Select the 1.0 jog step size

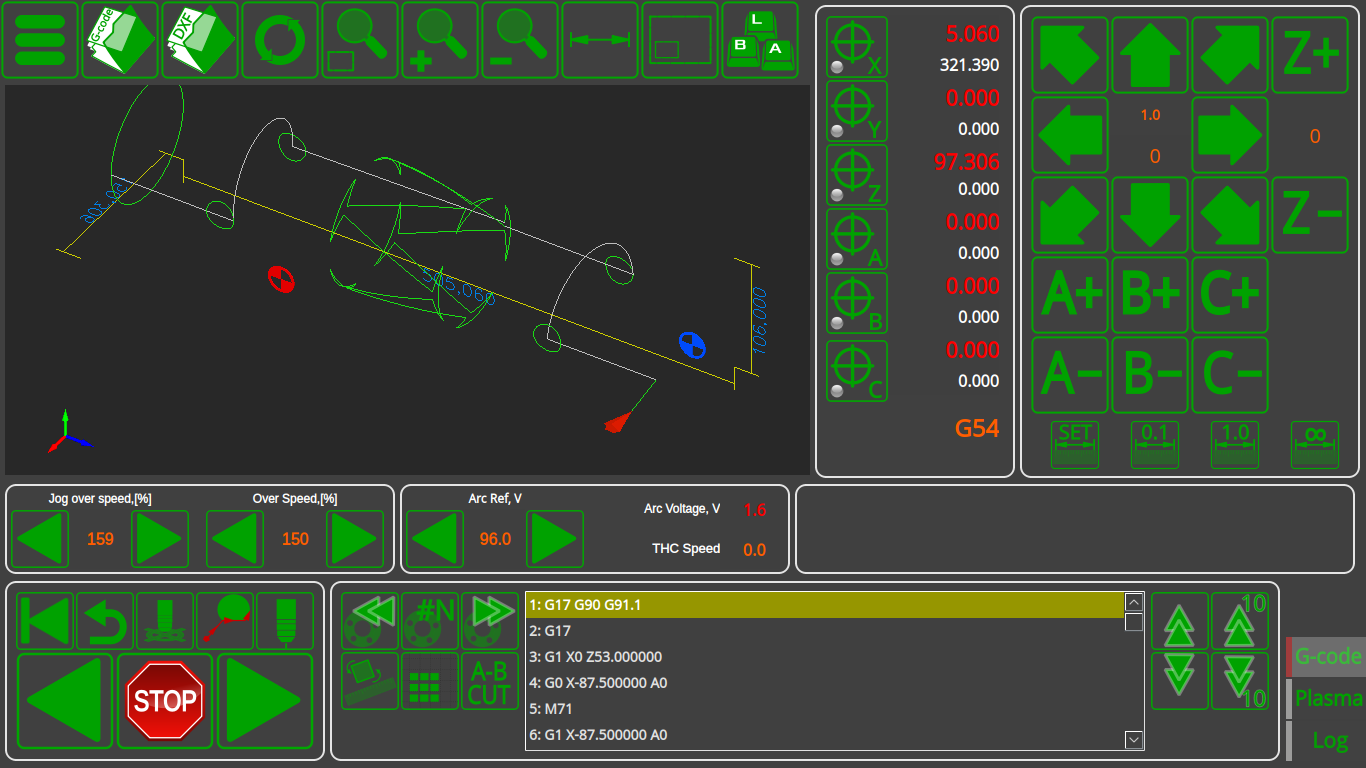click(x=1235, y=445)
